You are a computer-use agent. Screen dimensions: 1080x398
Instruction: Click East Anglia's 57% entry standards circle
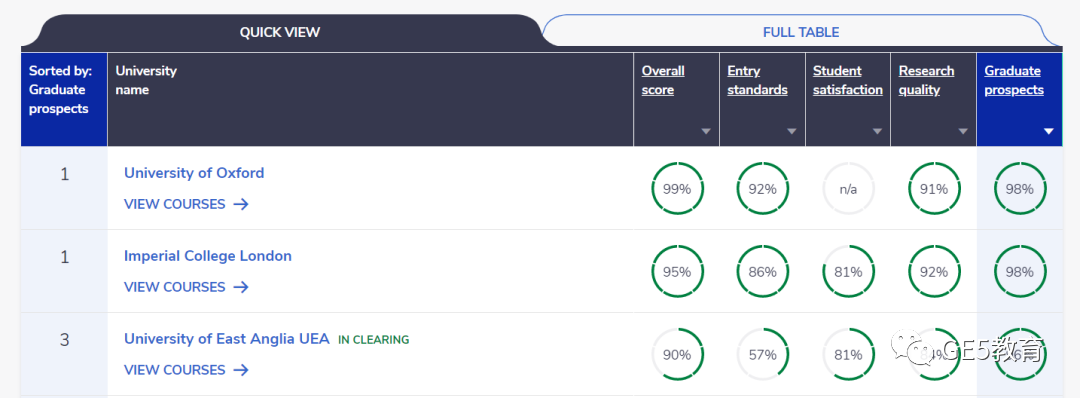762,355
